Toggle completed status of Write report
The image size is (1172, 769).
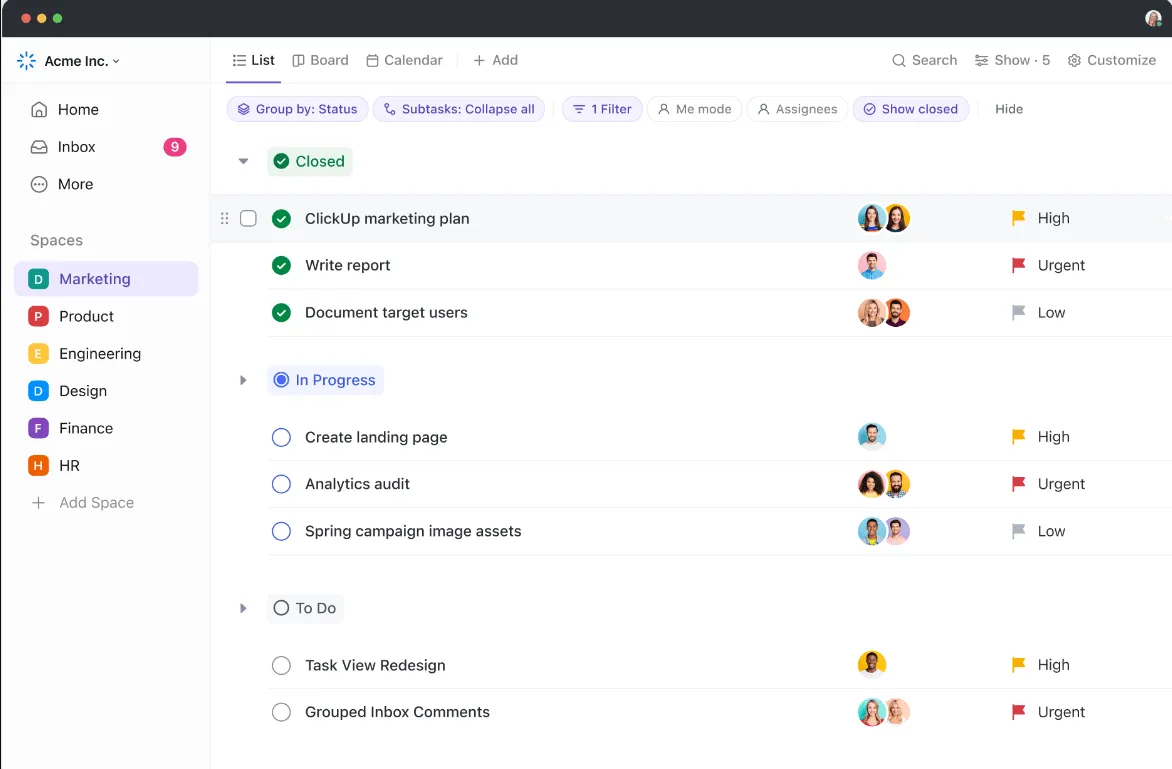pos(281,265)
